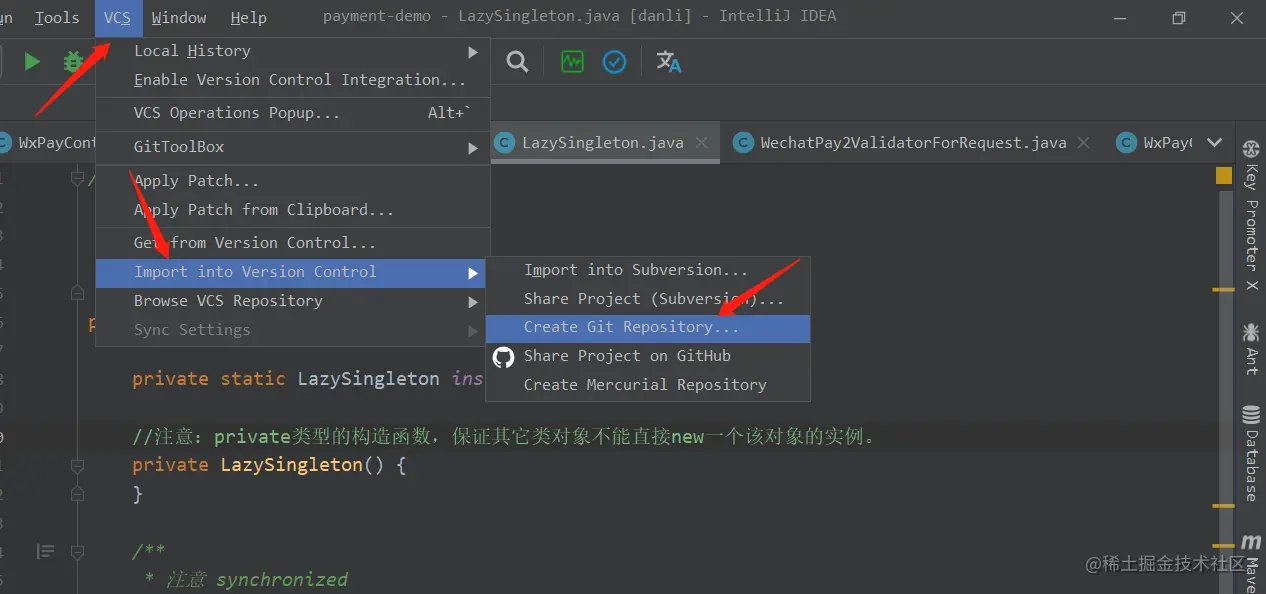Viewport: 1266px width, 594px height.
Task: Switch to the LazySingleton.java tab
Action: point(603,143)
